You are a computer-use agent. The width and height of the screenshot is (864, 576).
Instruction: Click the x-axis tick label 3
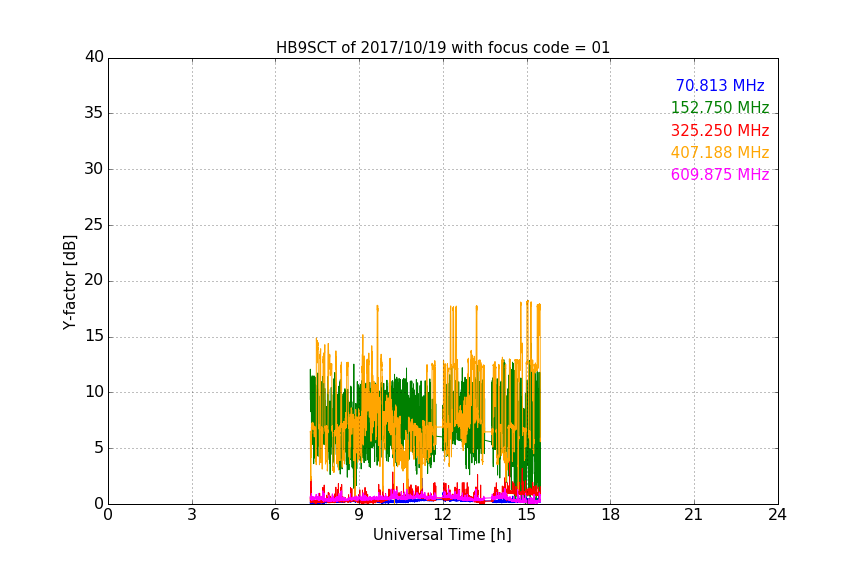coord(192,515)
